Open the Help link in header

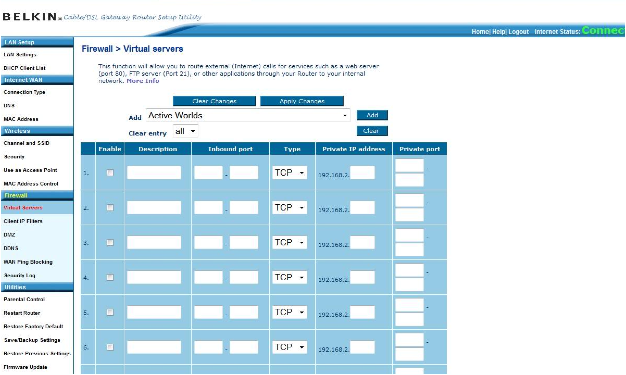(x=499, y=32)
